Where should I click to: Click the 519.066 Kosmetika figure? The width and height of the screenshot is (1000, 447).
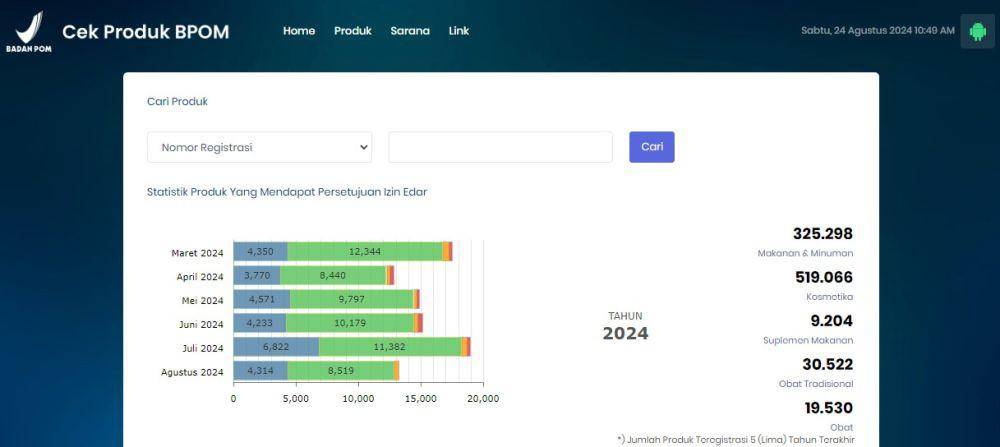point(824,277)
